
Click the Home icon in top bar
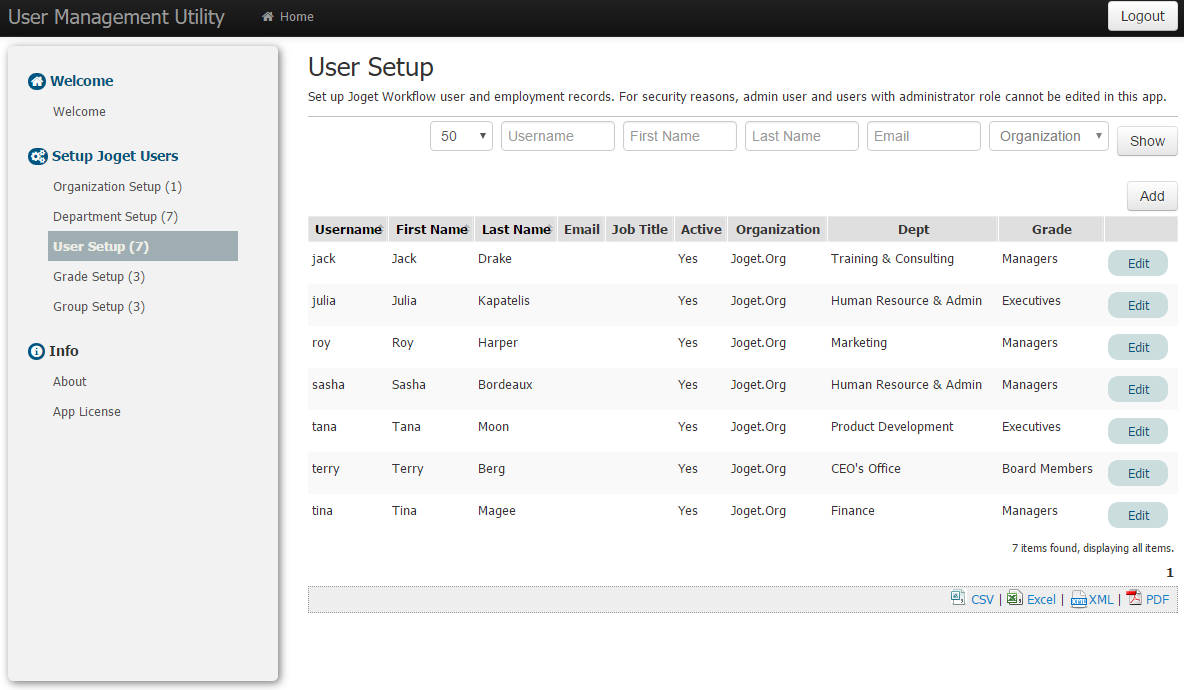pyautogui.click(x=268, y=17)
